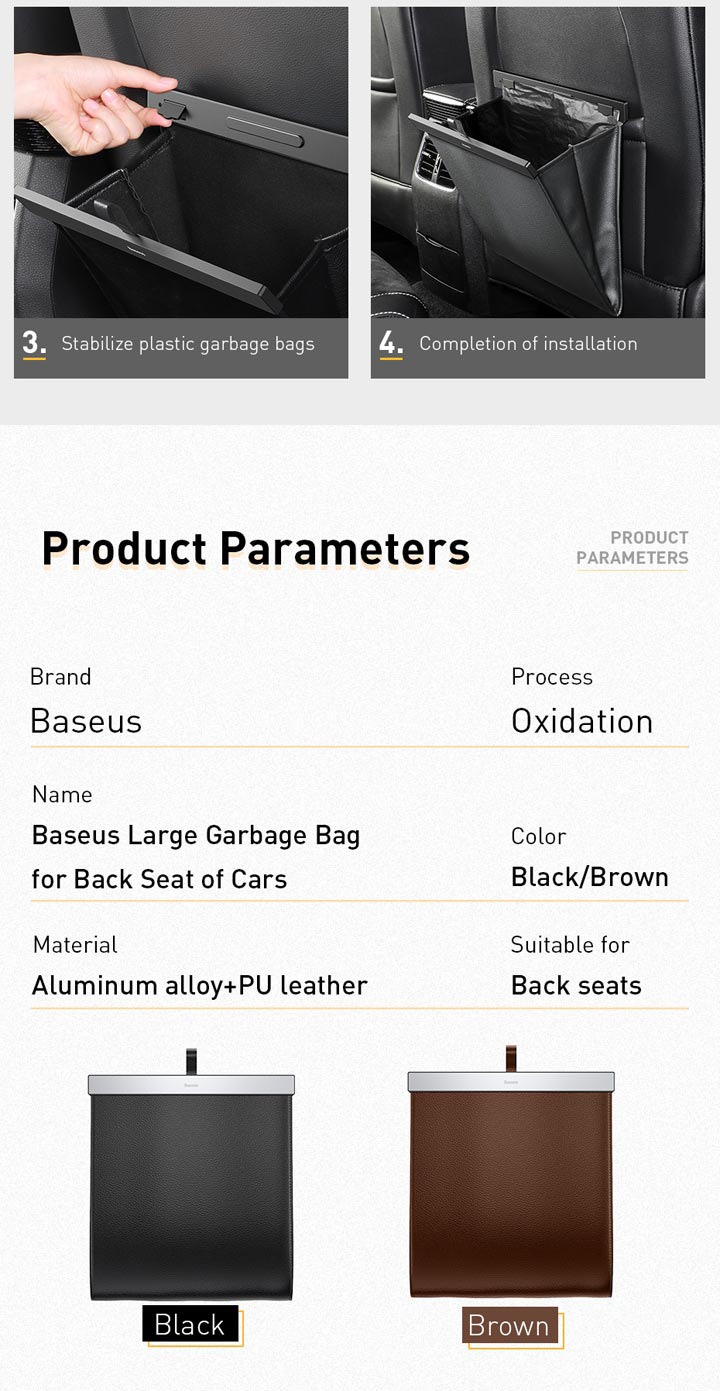Click the hanging strap on black bag
This screenshot has width=720, height=1391.
click(191, 1061)
